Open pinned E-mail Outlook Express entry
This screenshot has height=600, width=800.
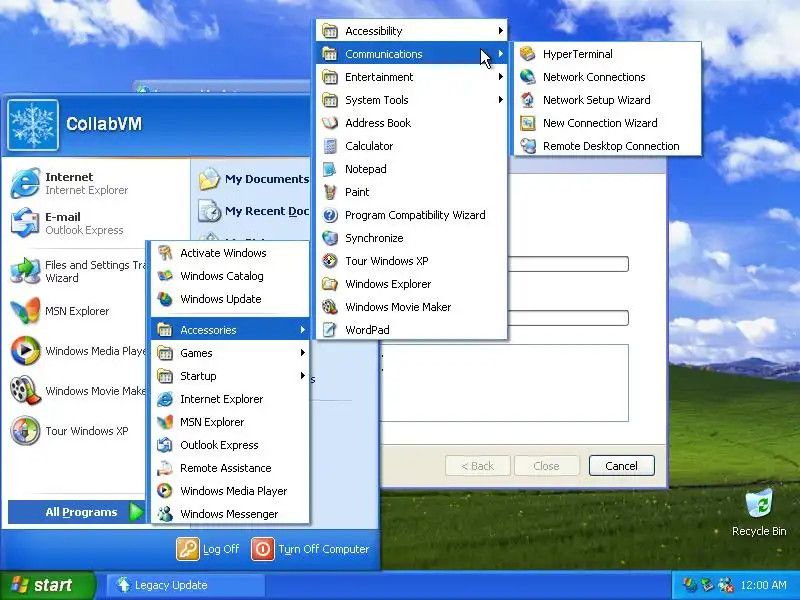point(77,223)
